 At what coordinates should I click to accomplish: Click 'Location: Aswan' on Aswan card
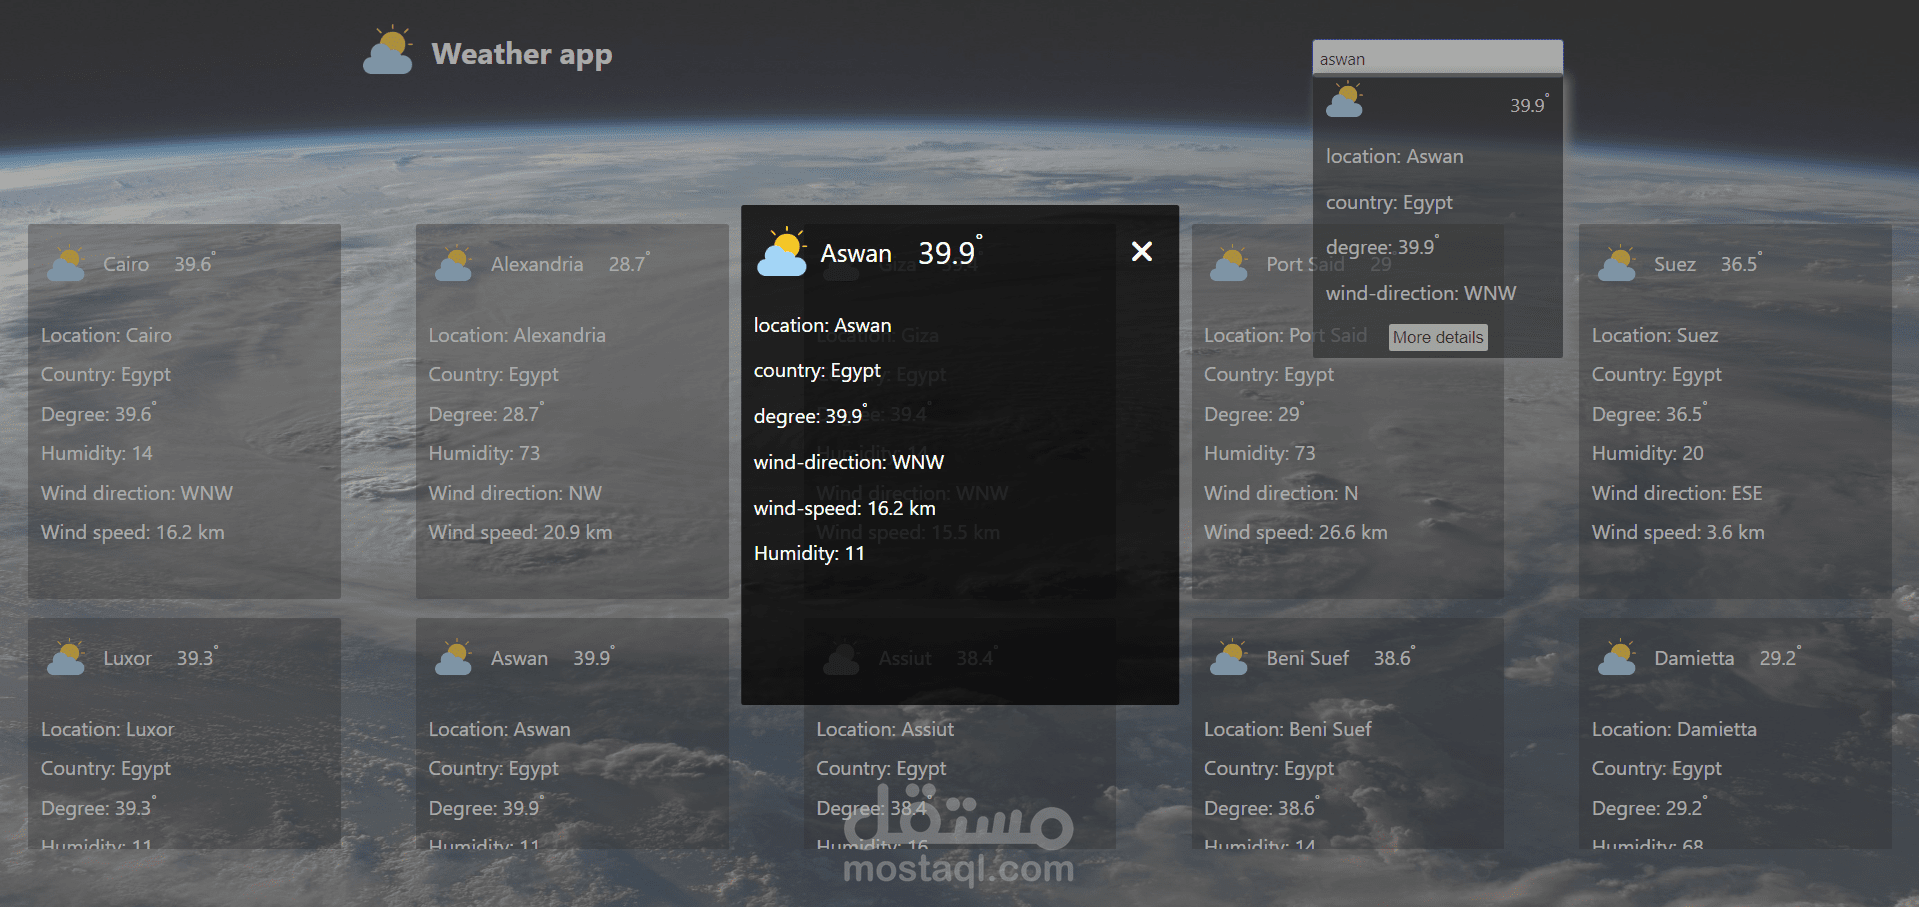499,729
